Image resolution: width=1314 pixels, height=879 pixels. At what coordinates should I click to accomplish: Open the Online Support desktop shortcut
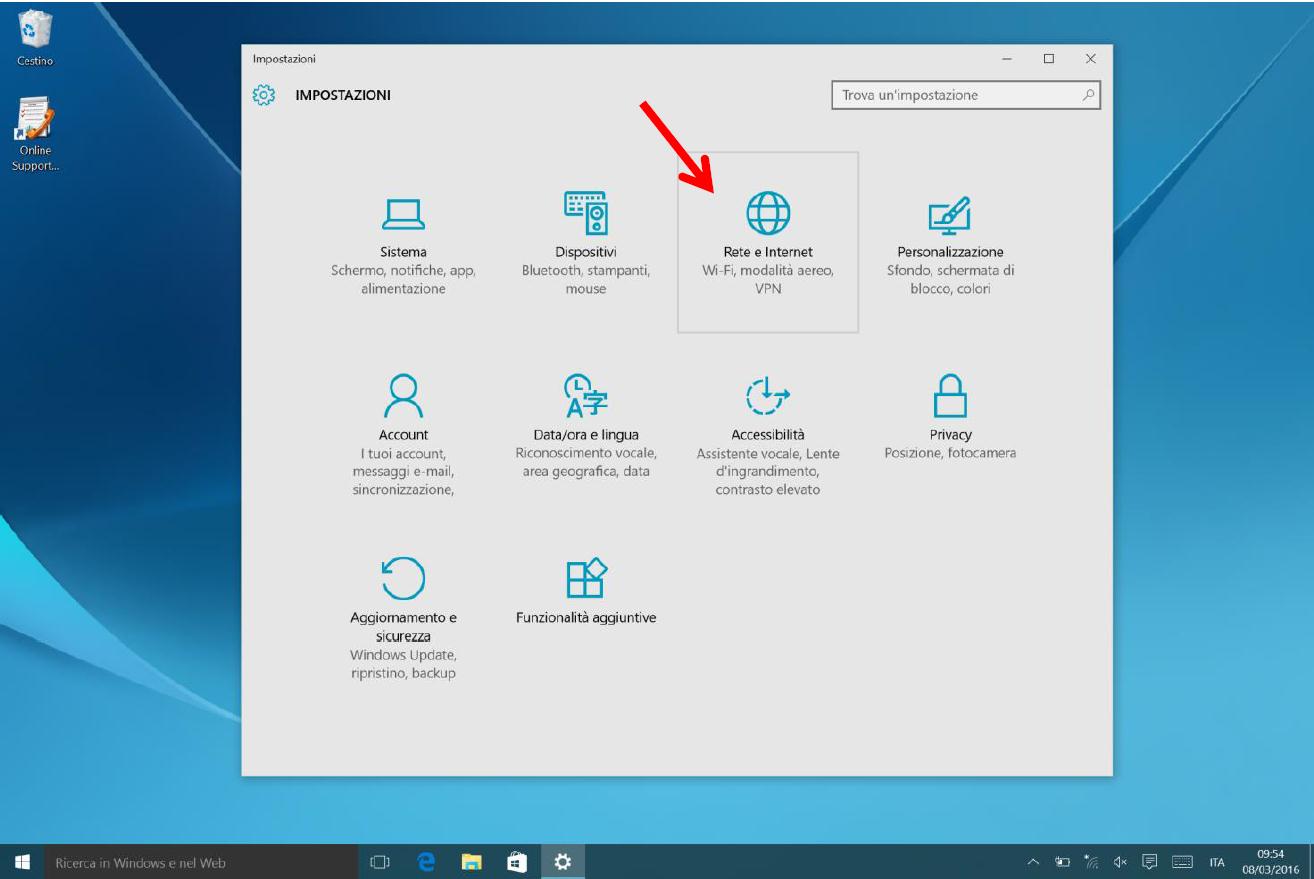[x=35, y=134]
